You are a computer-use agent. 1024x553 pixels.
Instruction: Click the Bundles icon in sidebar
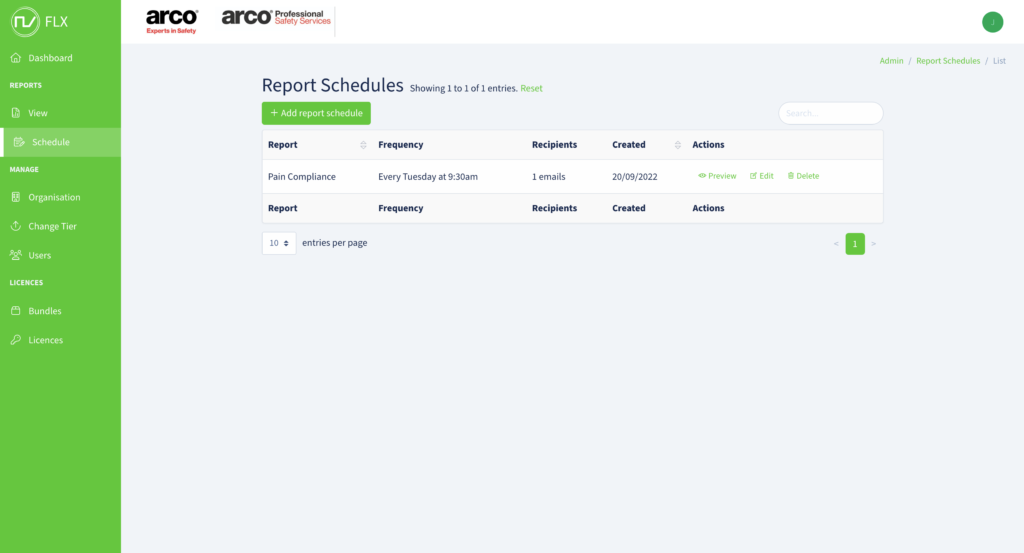coord(16,311)
